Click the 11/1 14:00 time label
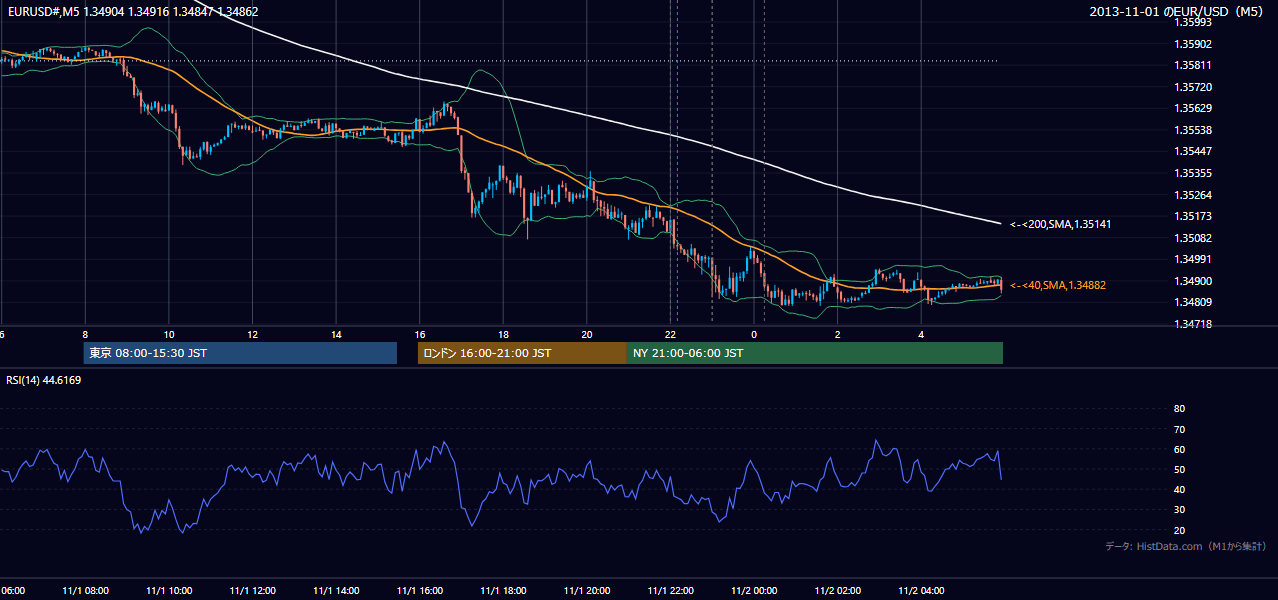The height and width of the screenshot is (600, 1278). pos(336,591)
